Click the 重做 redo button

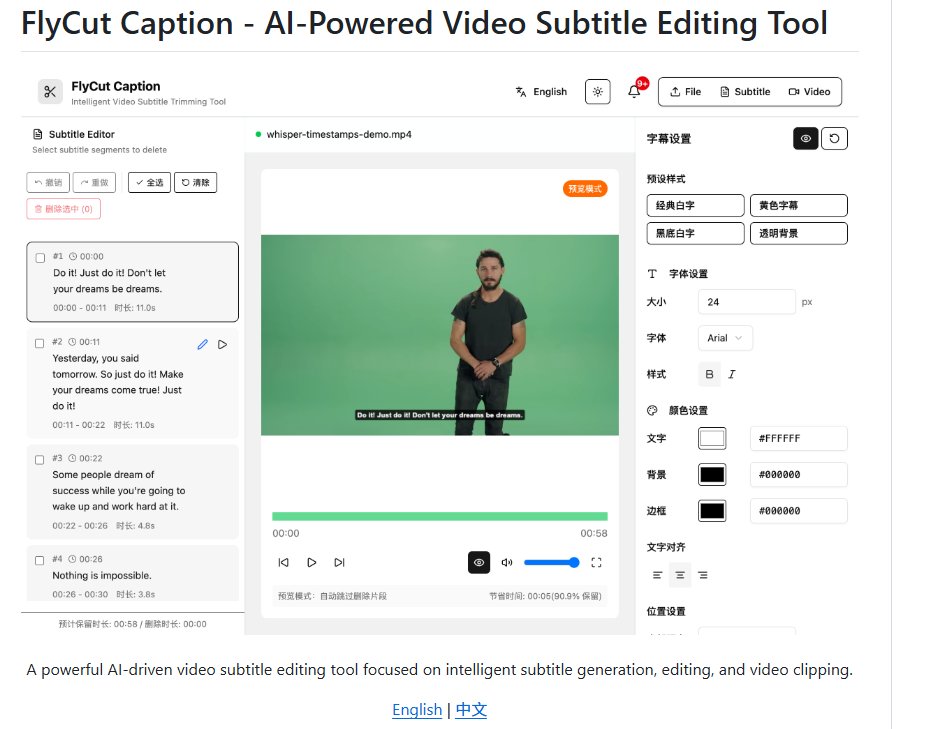pyautogui.click(x=94, y=183)
